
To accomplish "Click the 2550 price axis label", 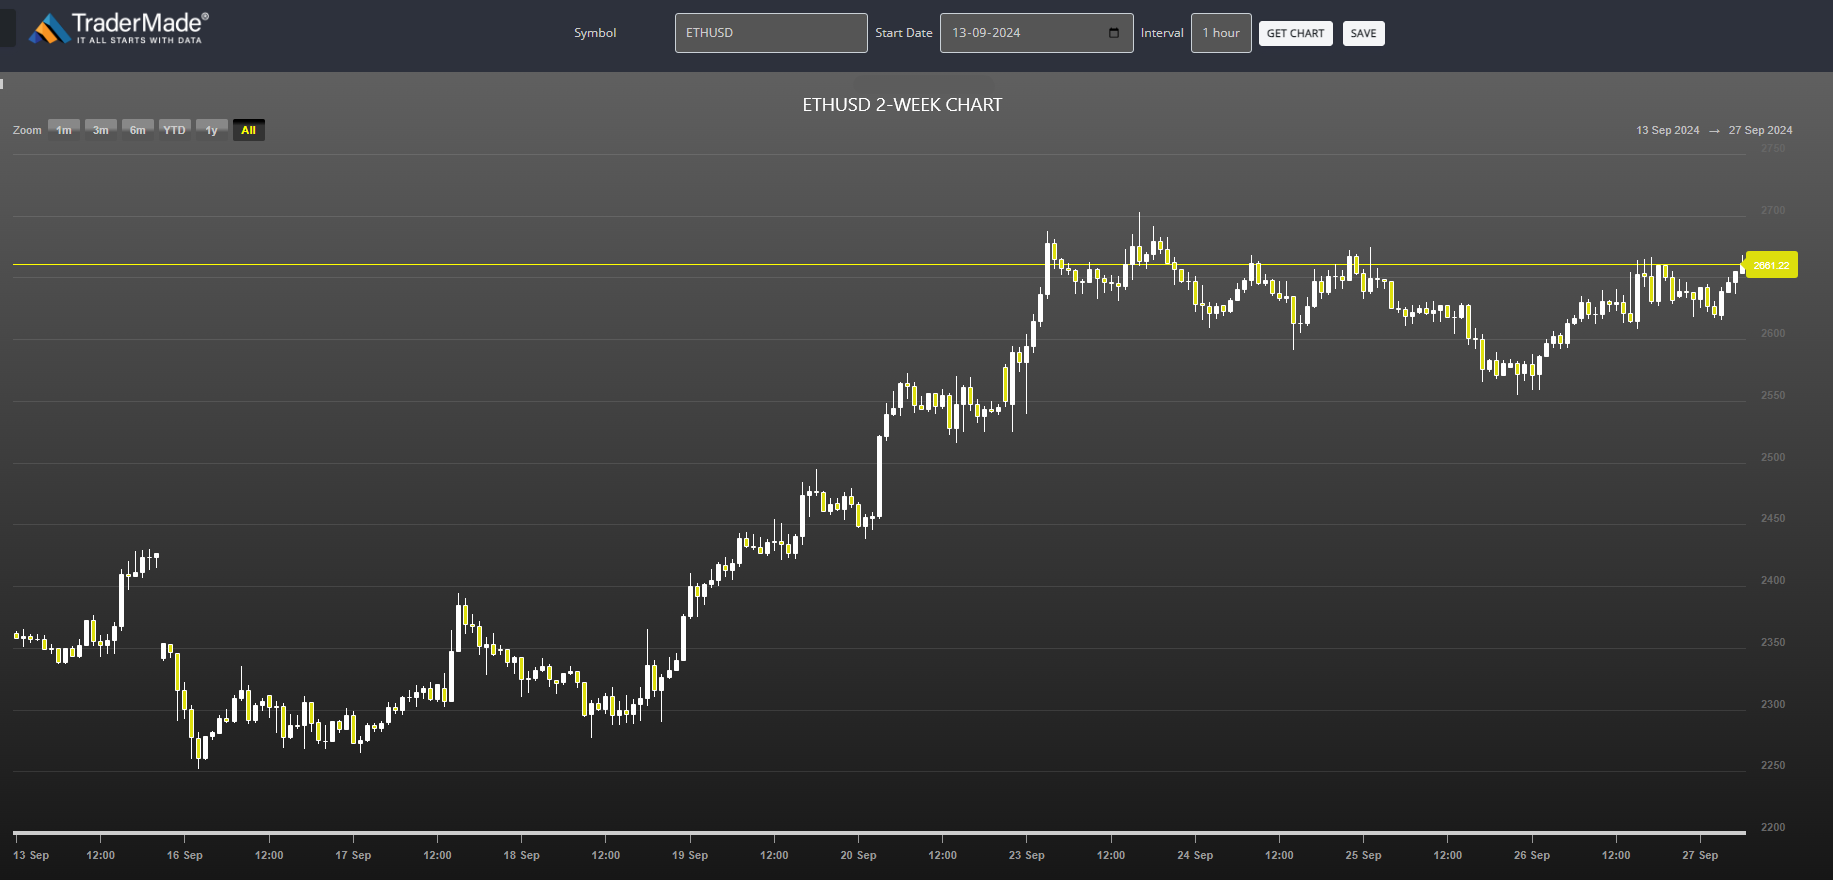I will (1773, 396).
